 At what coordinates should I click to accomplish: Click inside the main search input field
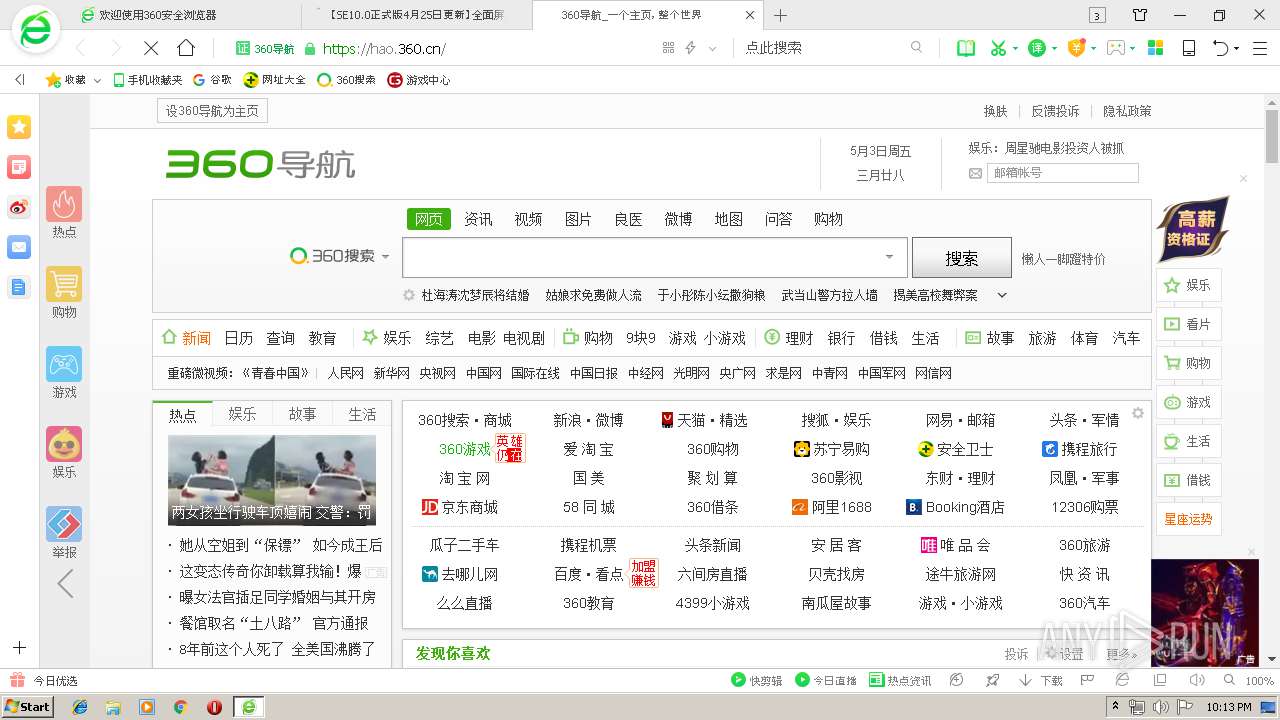coord(655,257)
